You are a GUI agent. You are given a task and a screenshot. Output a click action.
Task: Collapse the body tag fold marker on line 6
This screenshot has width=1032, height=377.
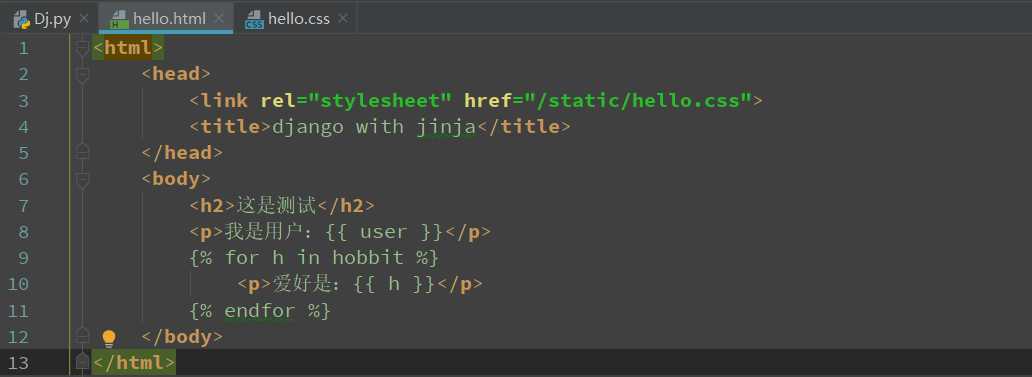click(x=82, y=181)
